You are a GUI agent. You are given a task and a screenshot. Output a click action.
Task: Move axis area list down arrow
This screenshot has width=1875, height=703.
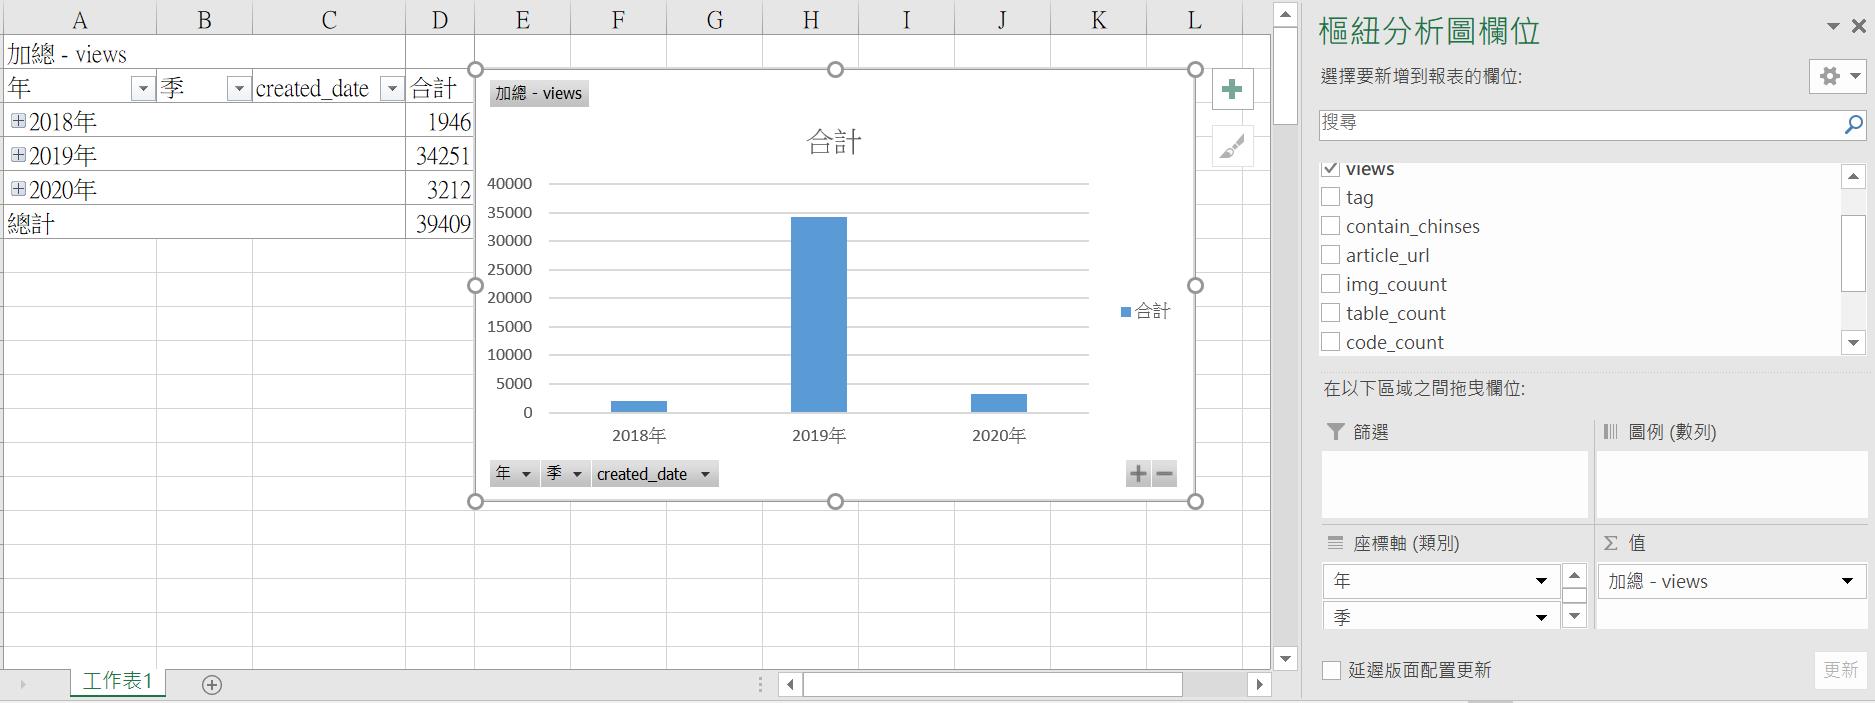(1574, 615)
